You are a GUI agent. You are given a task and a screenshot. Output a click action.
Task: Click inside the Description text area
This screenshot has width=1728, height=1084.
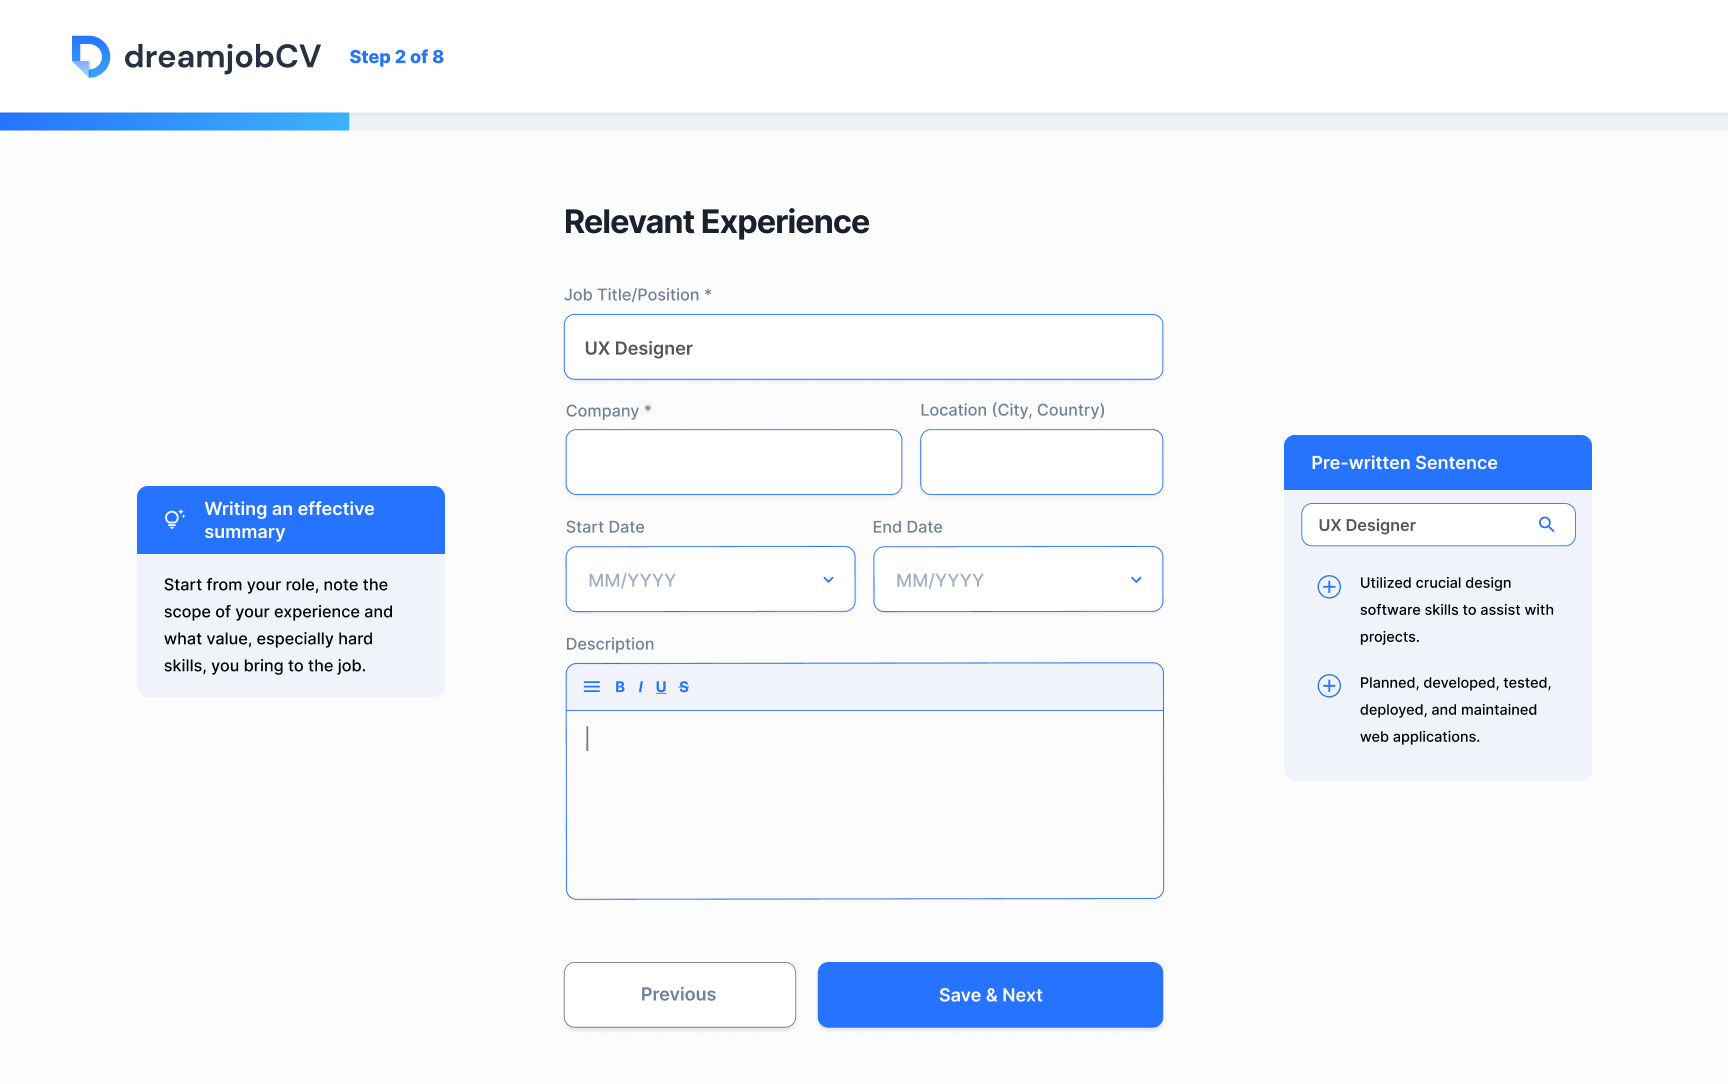[x=865, y=804]
